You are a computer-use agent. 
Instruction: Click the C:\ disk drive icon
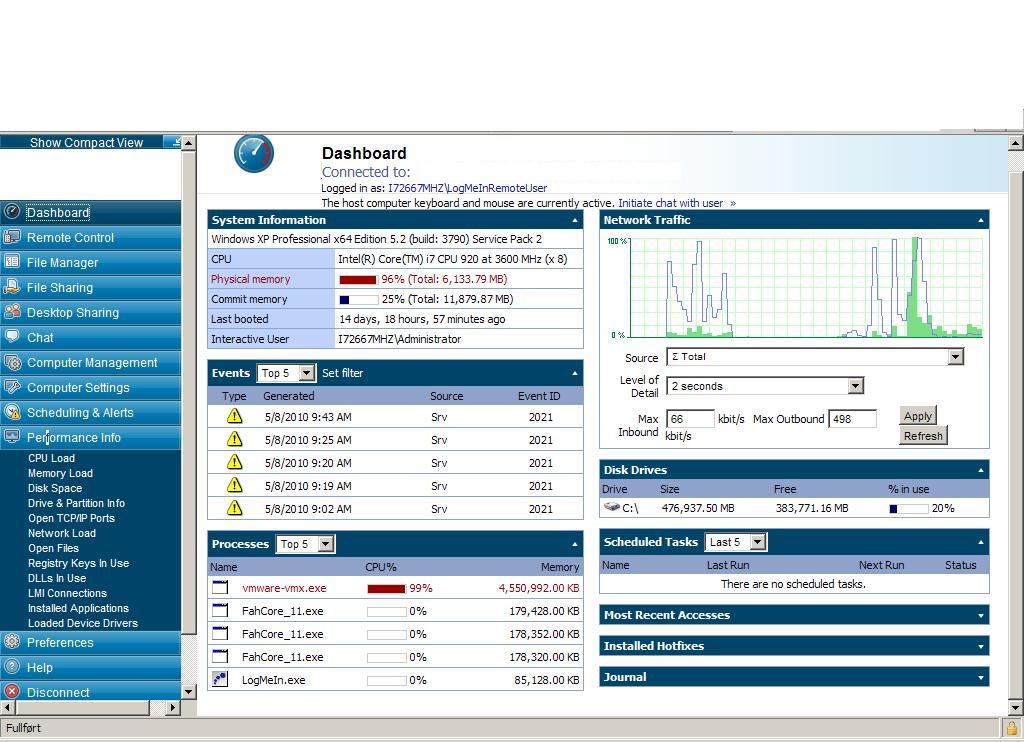tap(612, 508)
